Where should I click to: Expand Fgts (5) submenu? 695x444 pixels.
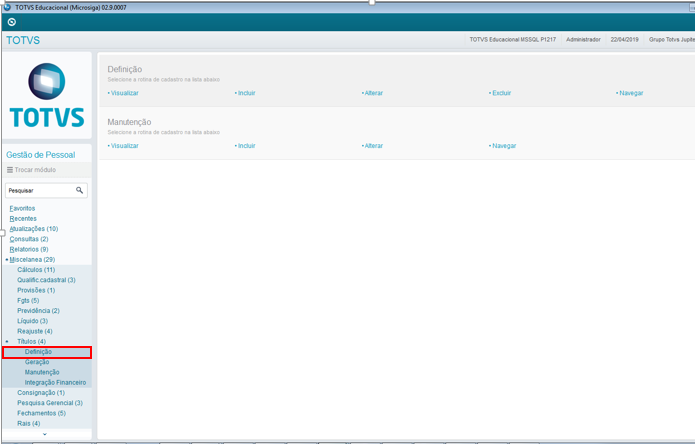click(28, 300)
